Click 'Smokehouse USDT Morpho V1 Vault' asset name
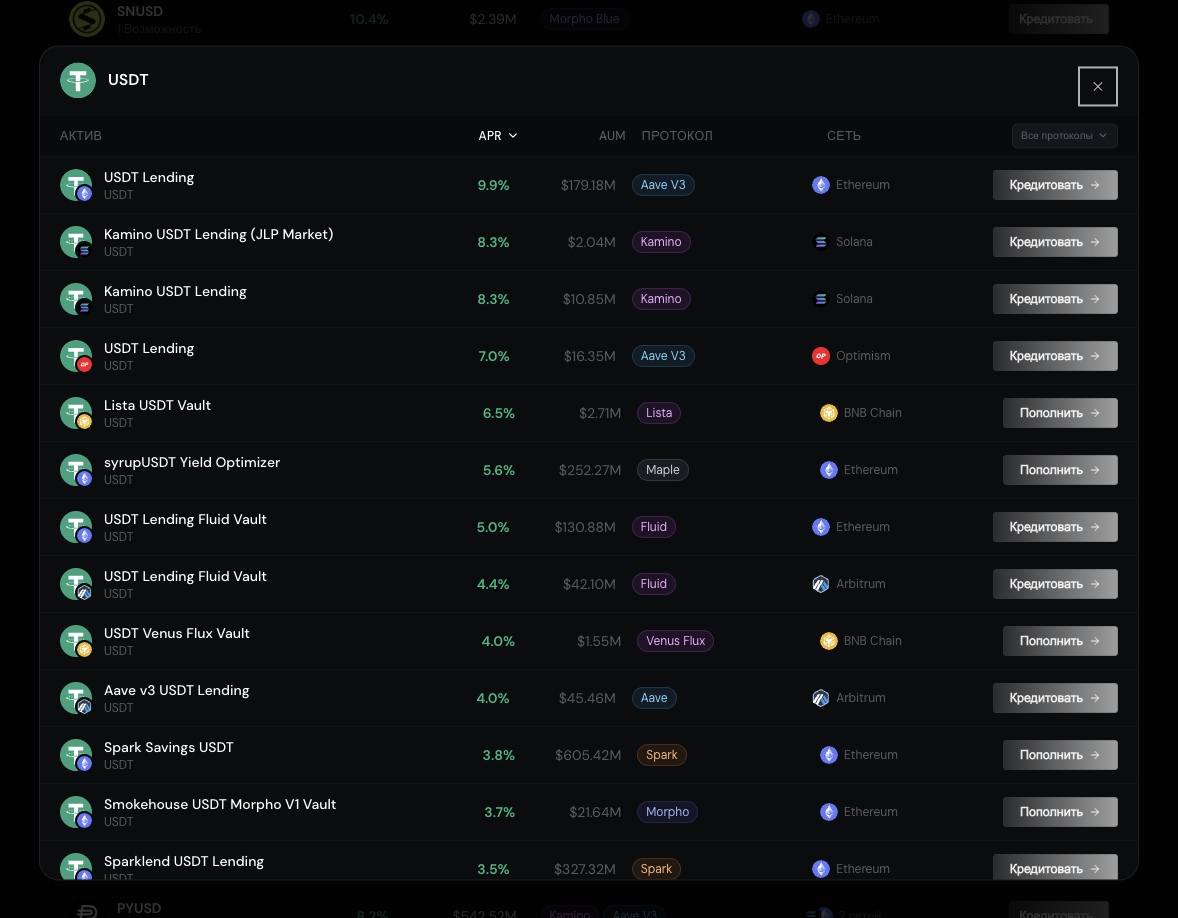Screen dimensions: 1178x918 click(220, 805)
